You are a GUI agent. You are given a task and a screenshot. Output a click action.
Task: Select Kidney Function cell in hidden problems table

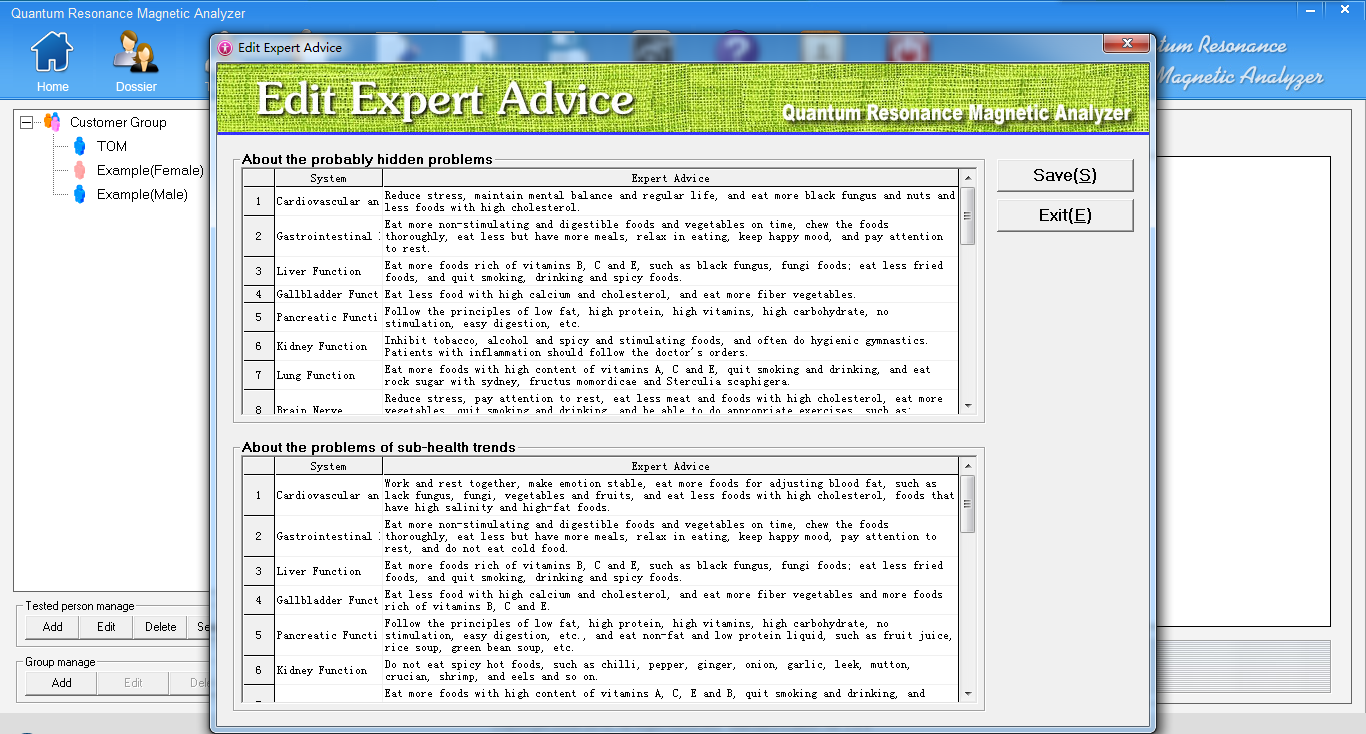tap(328, 346)
